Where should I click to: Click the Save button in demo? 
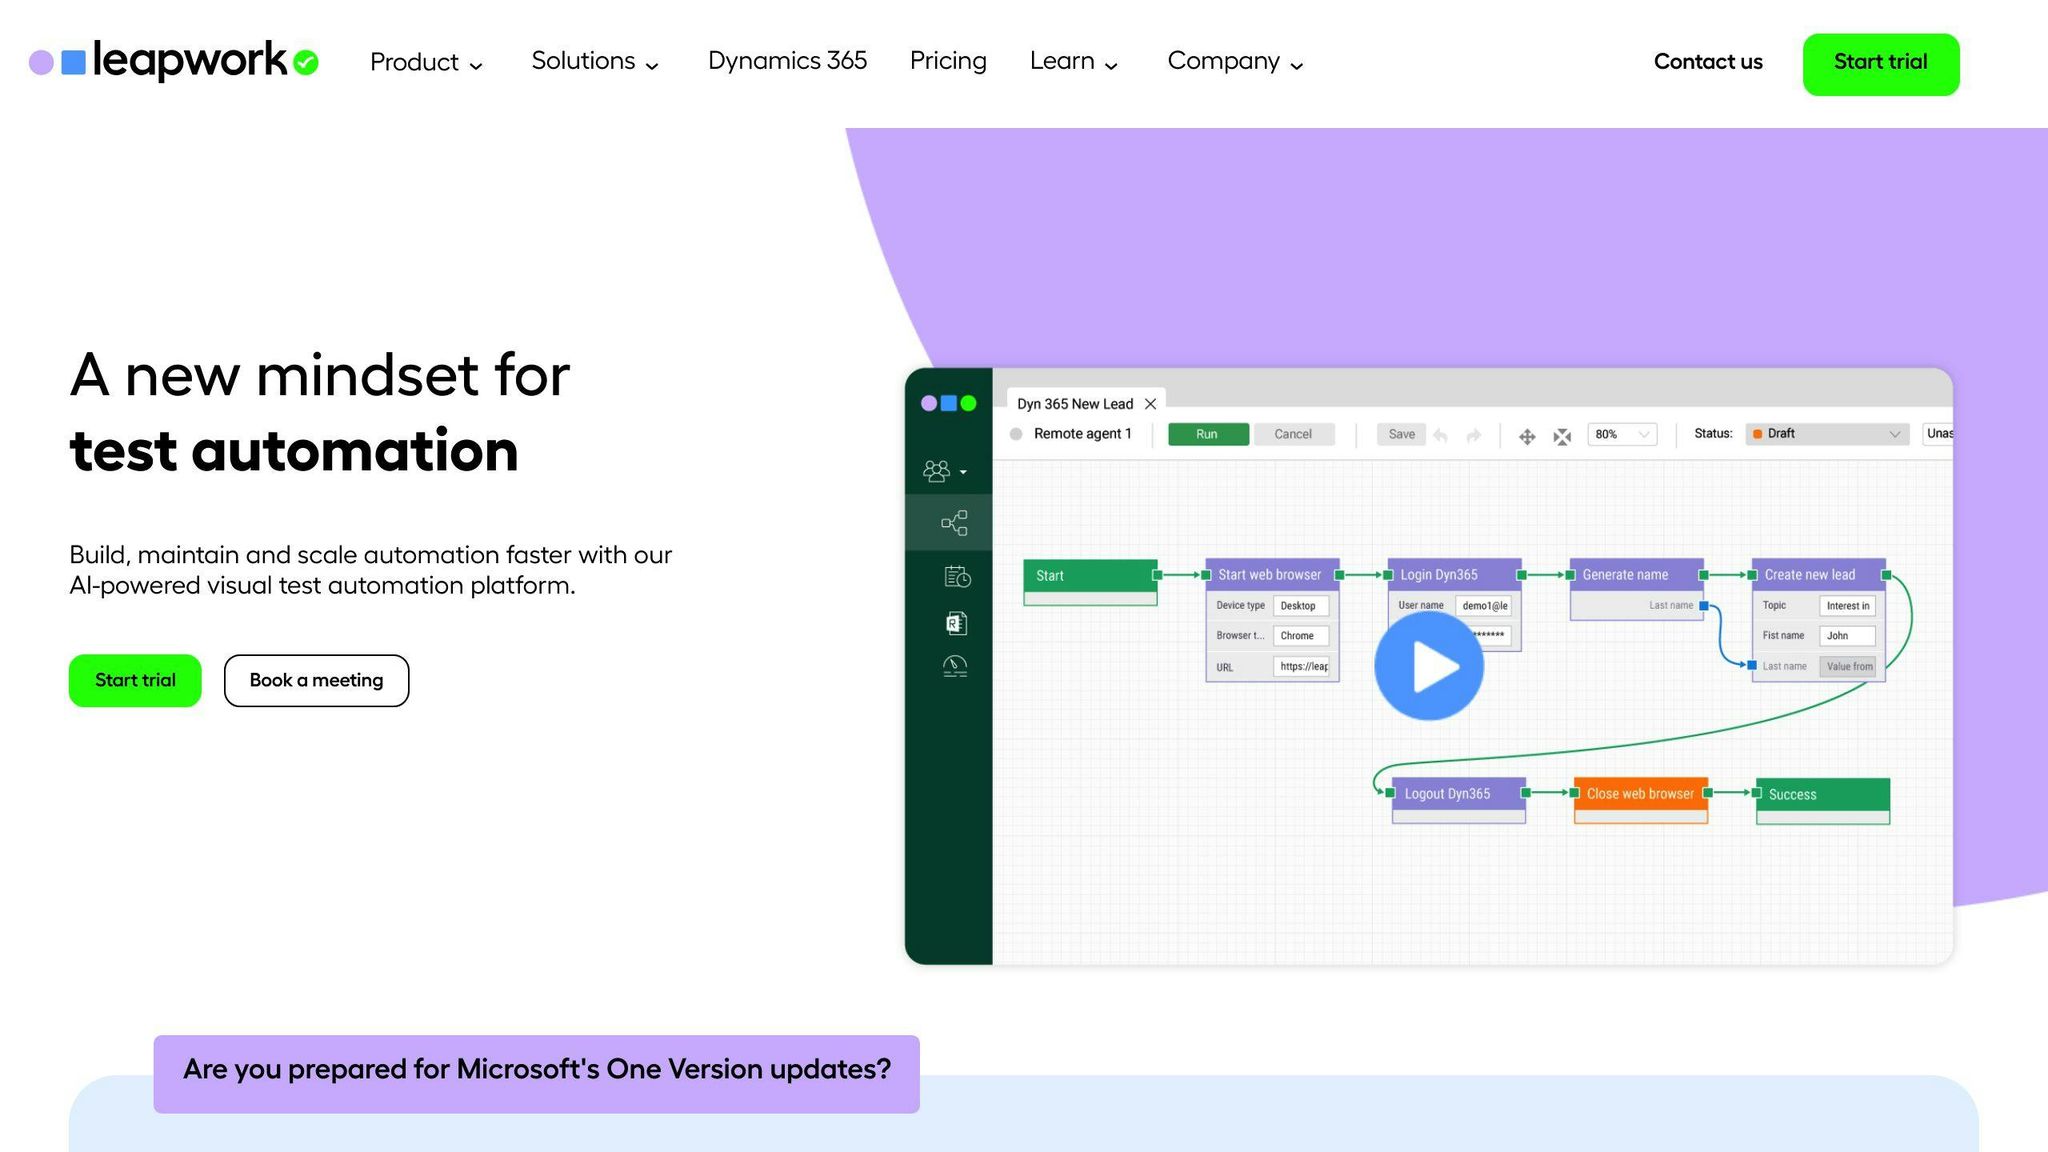coord(1401,434)
